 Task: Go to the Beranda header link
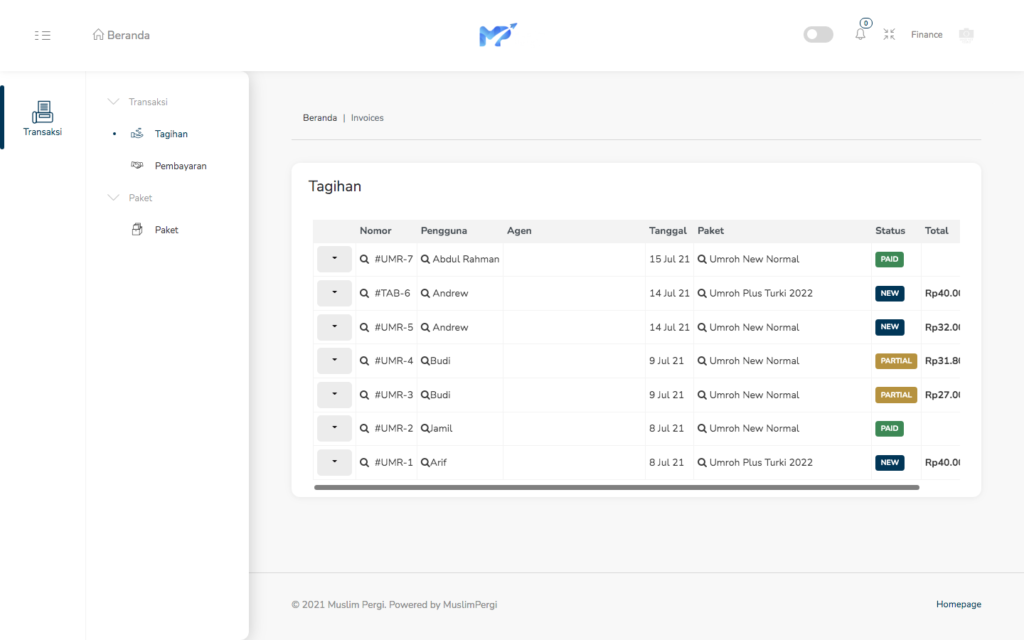(121, 35)
